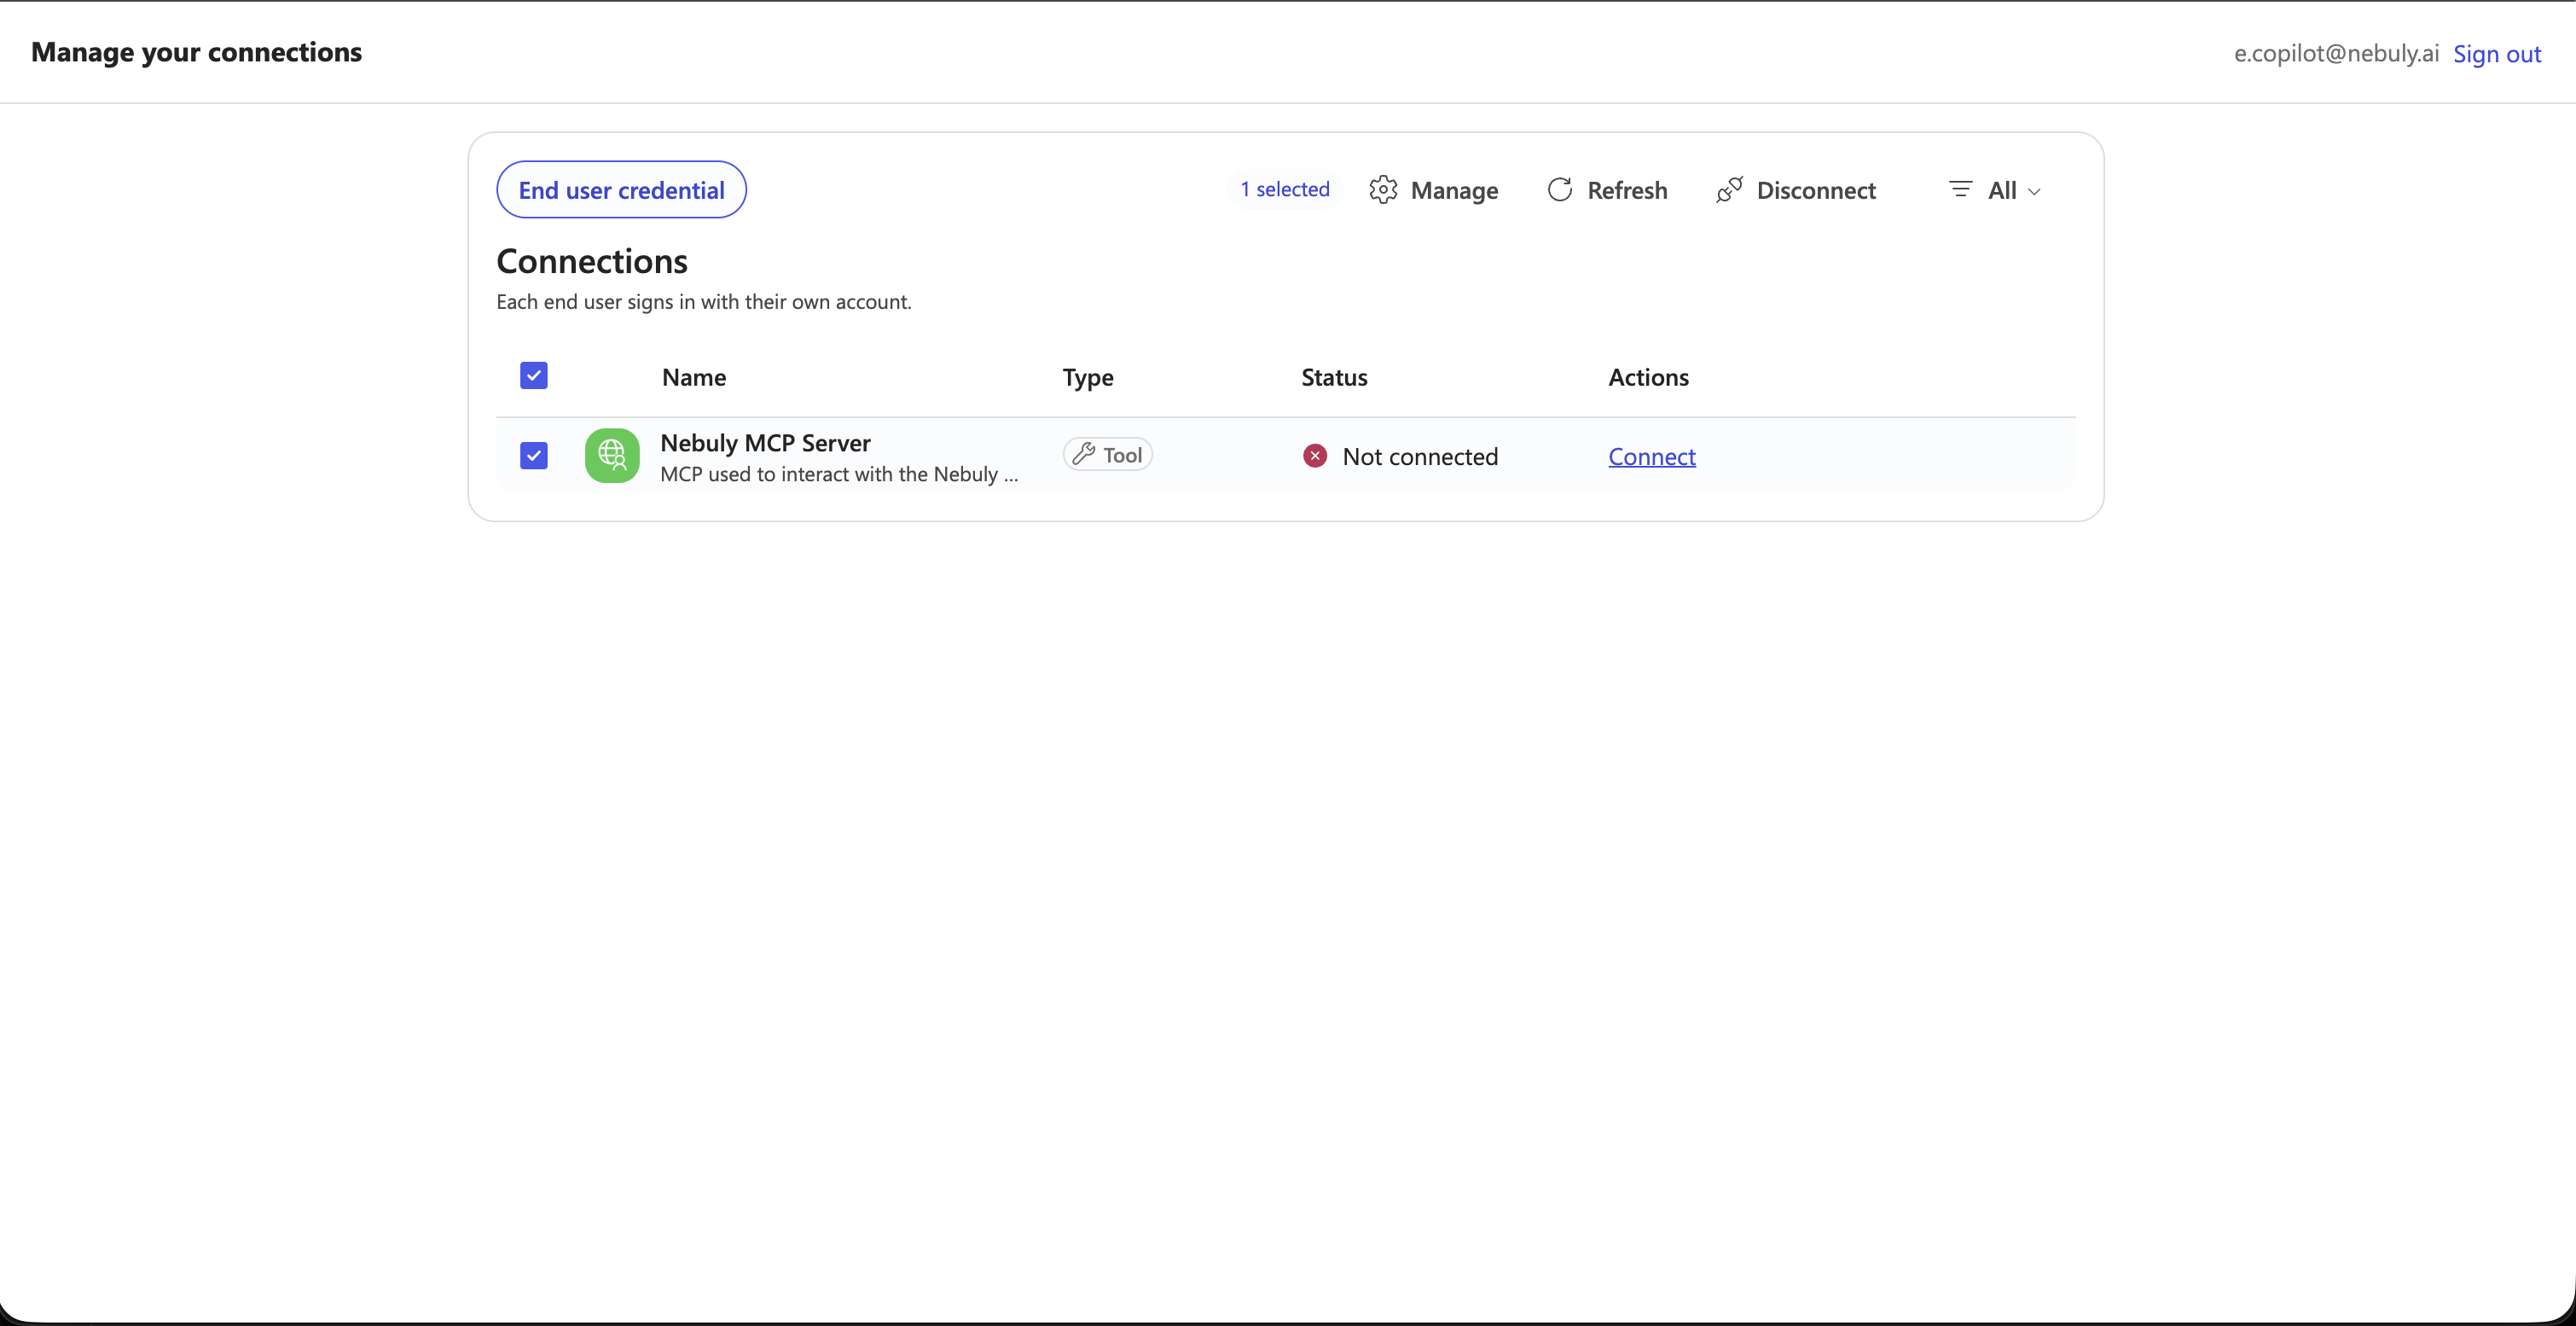
Task: Click the 'Connections' section heading
Action: (x=592, y=261)
